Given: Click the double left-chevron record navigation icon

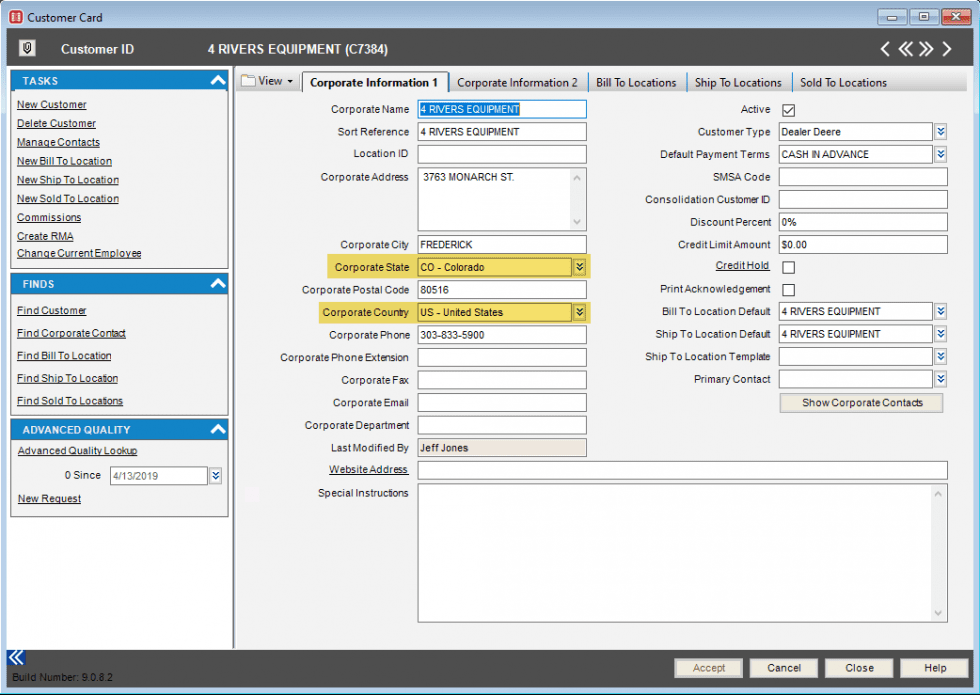Looking at the screenshot, I should point(905,48).
